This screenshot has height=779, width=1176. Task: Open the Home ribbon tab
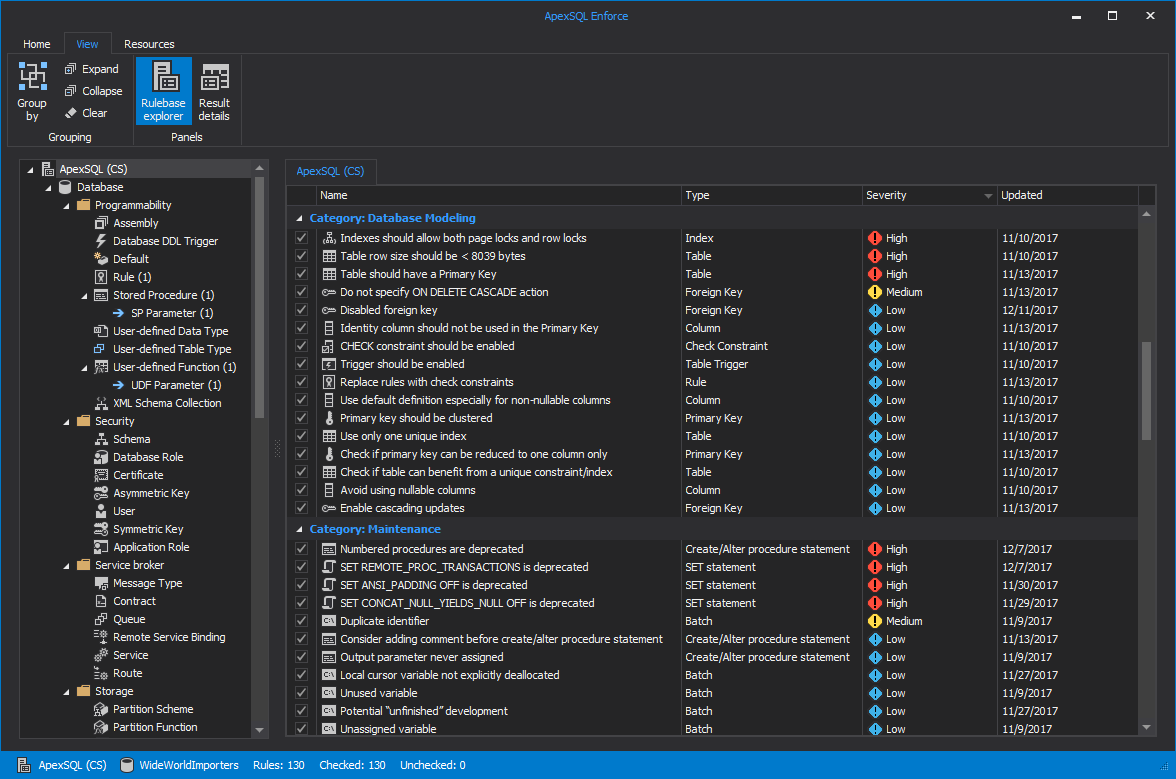(37, 44)
